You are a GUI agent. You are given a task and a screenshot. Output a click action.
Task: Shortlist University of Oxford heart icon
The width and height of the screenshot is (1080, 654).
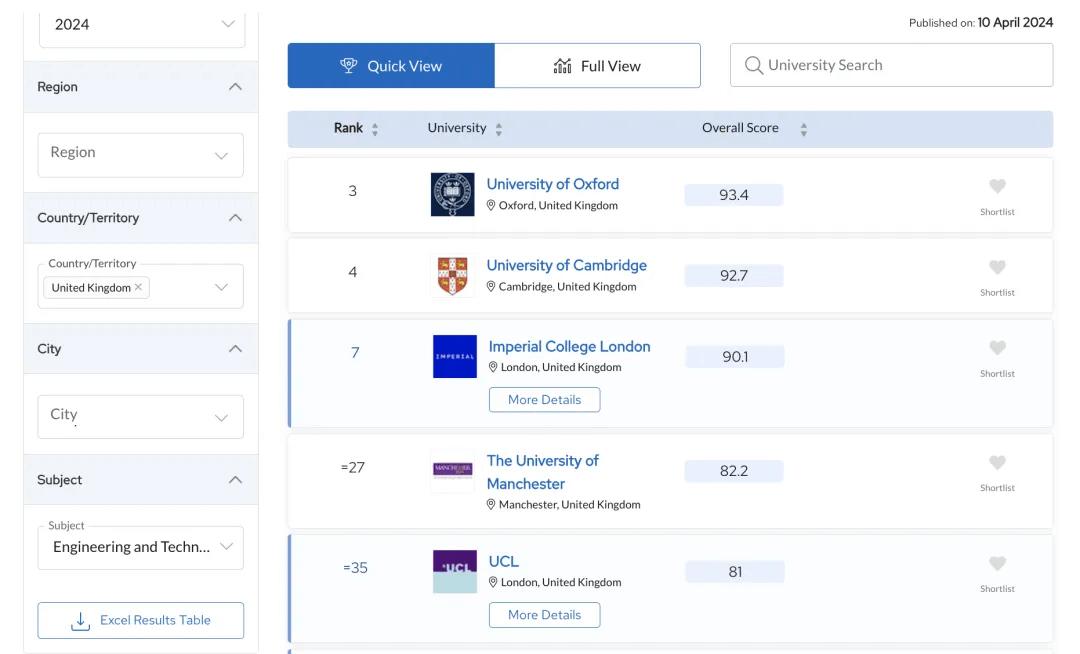(997, 186)
